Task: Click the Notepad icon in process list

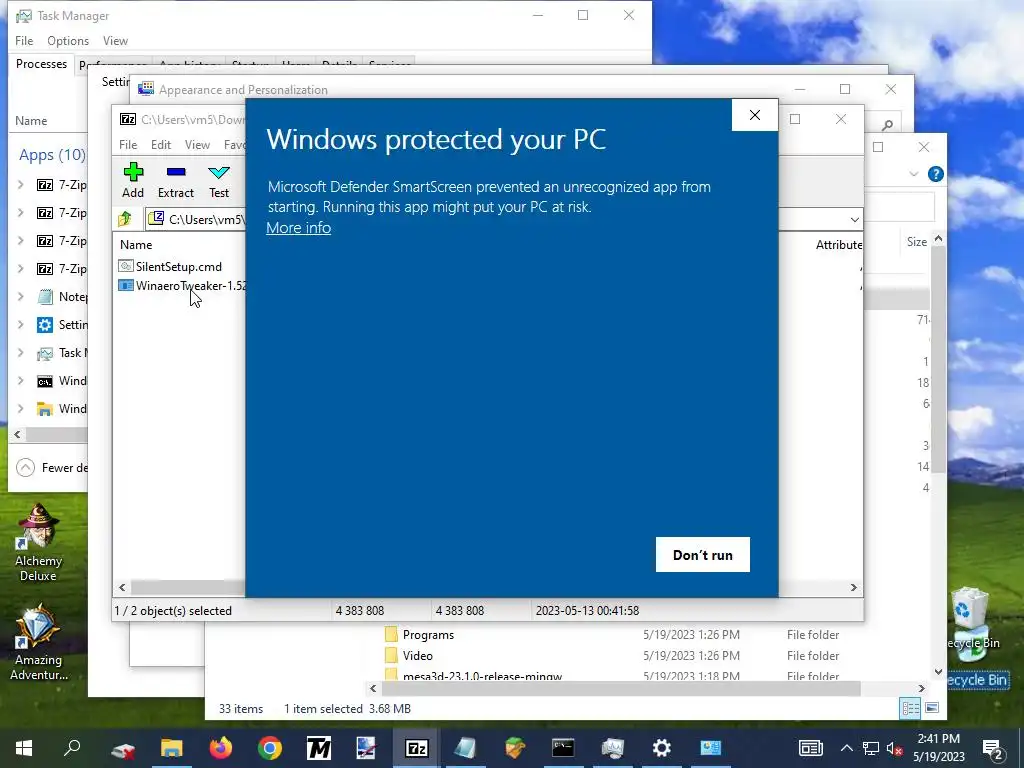Action: (45, 297)
